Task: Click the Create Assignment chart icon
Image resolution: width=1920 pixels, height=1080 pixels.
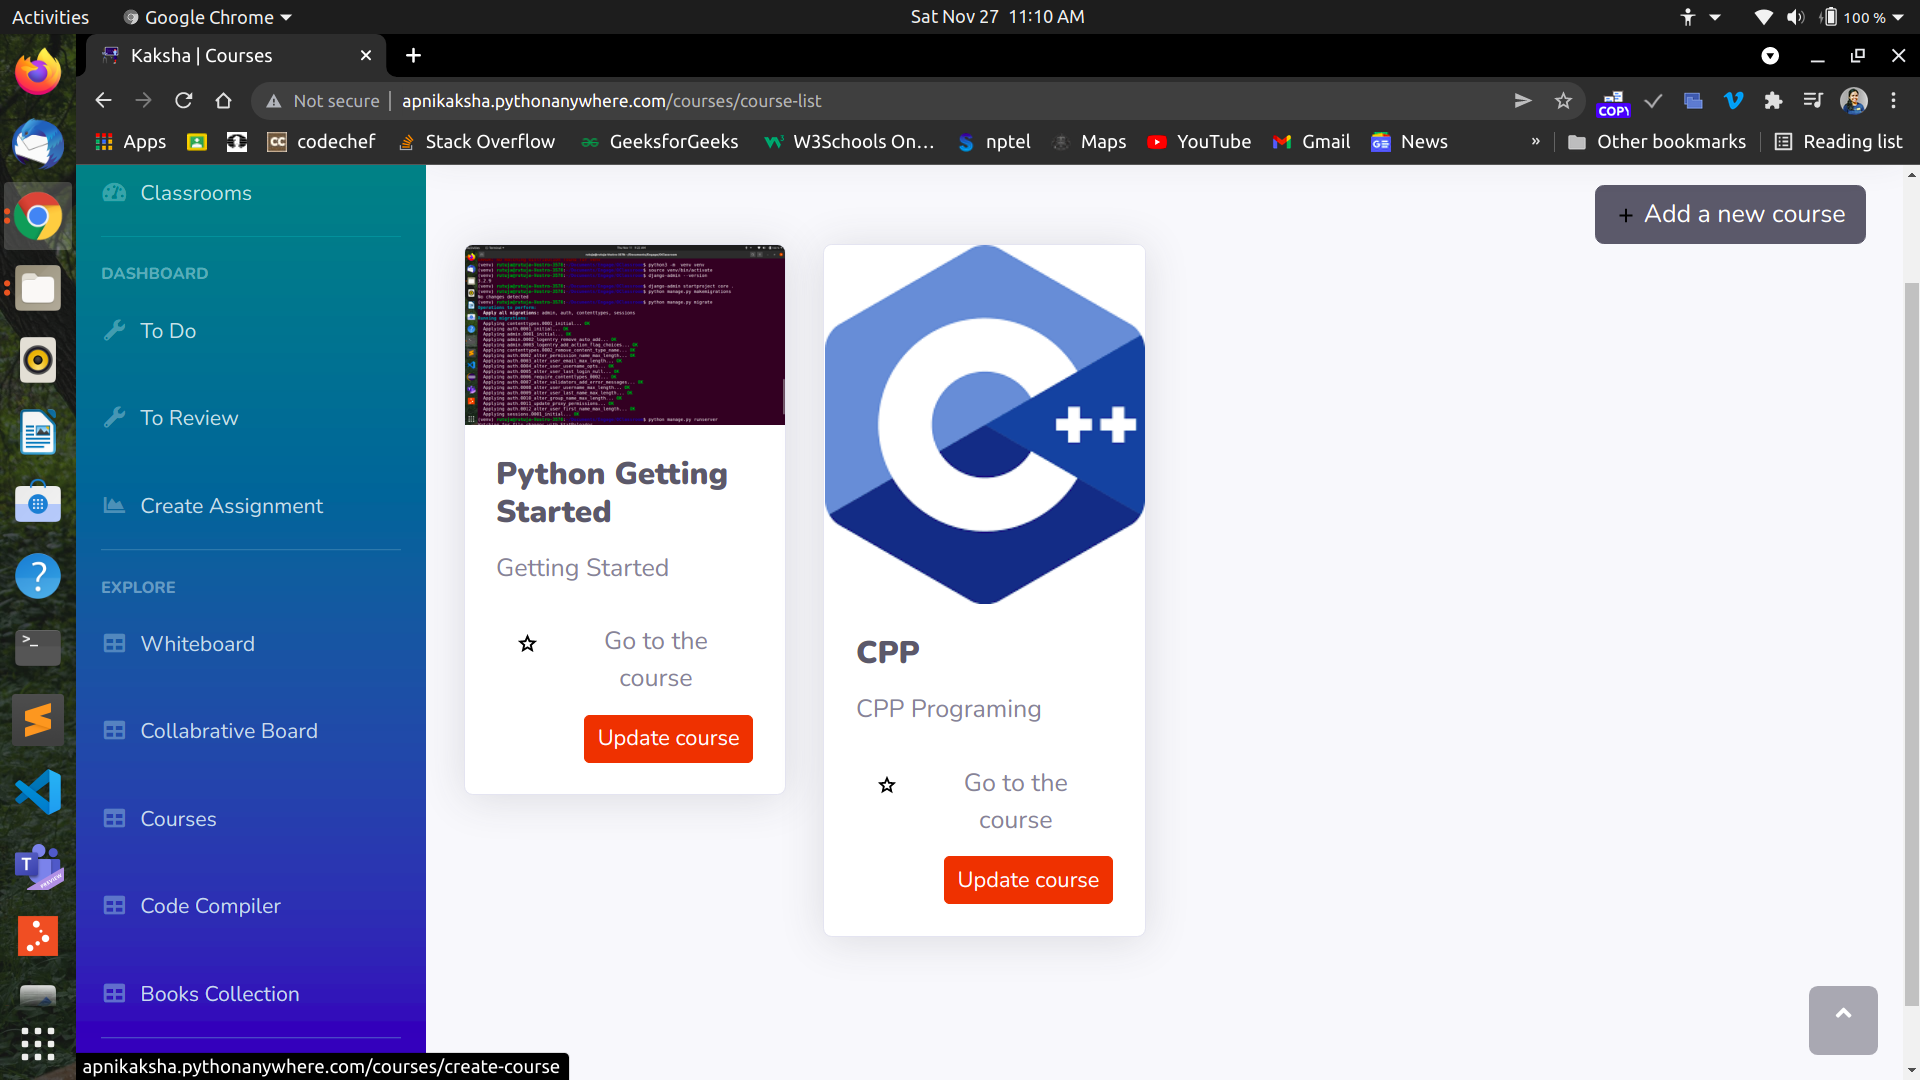Action: pos(115,506)
